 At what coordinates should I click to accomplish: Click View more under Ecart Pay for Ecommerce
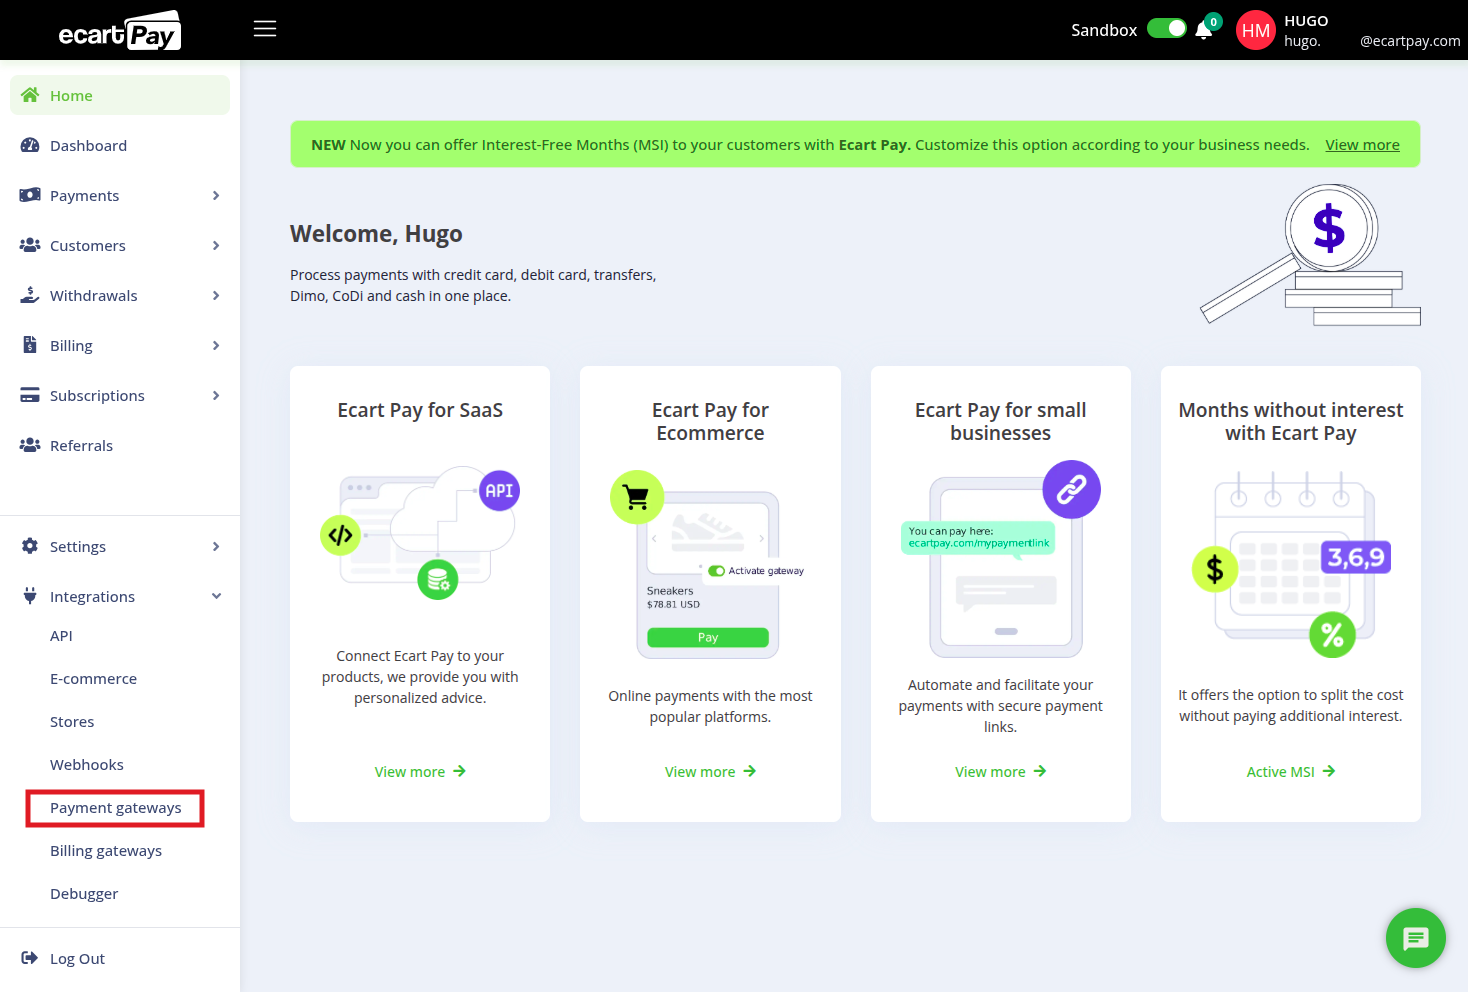(x=710, y=772)
